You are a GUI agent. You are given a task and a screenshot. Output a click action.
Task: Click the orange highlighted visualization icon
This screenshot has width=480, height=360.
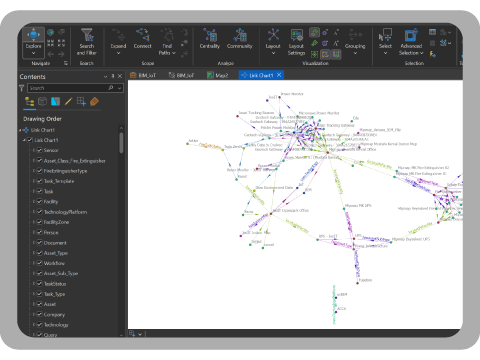point(325,54)
